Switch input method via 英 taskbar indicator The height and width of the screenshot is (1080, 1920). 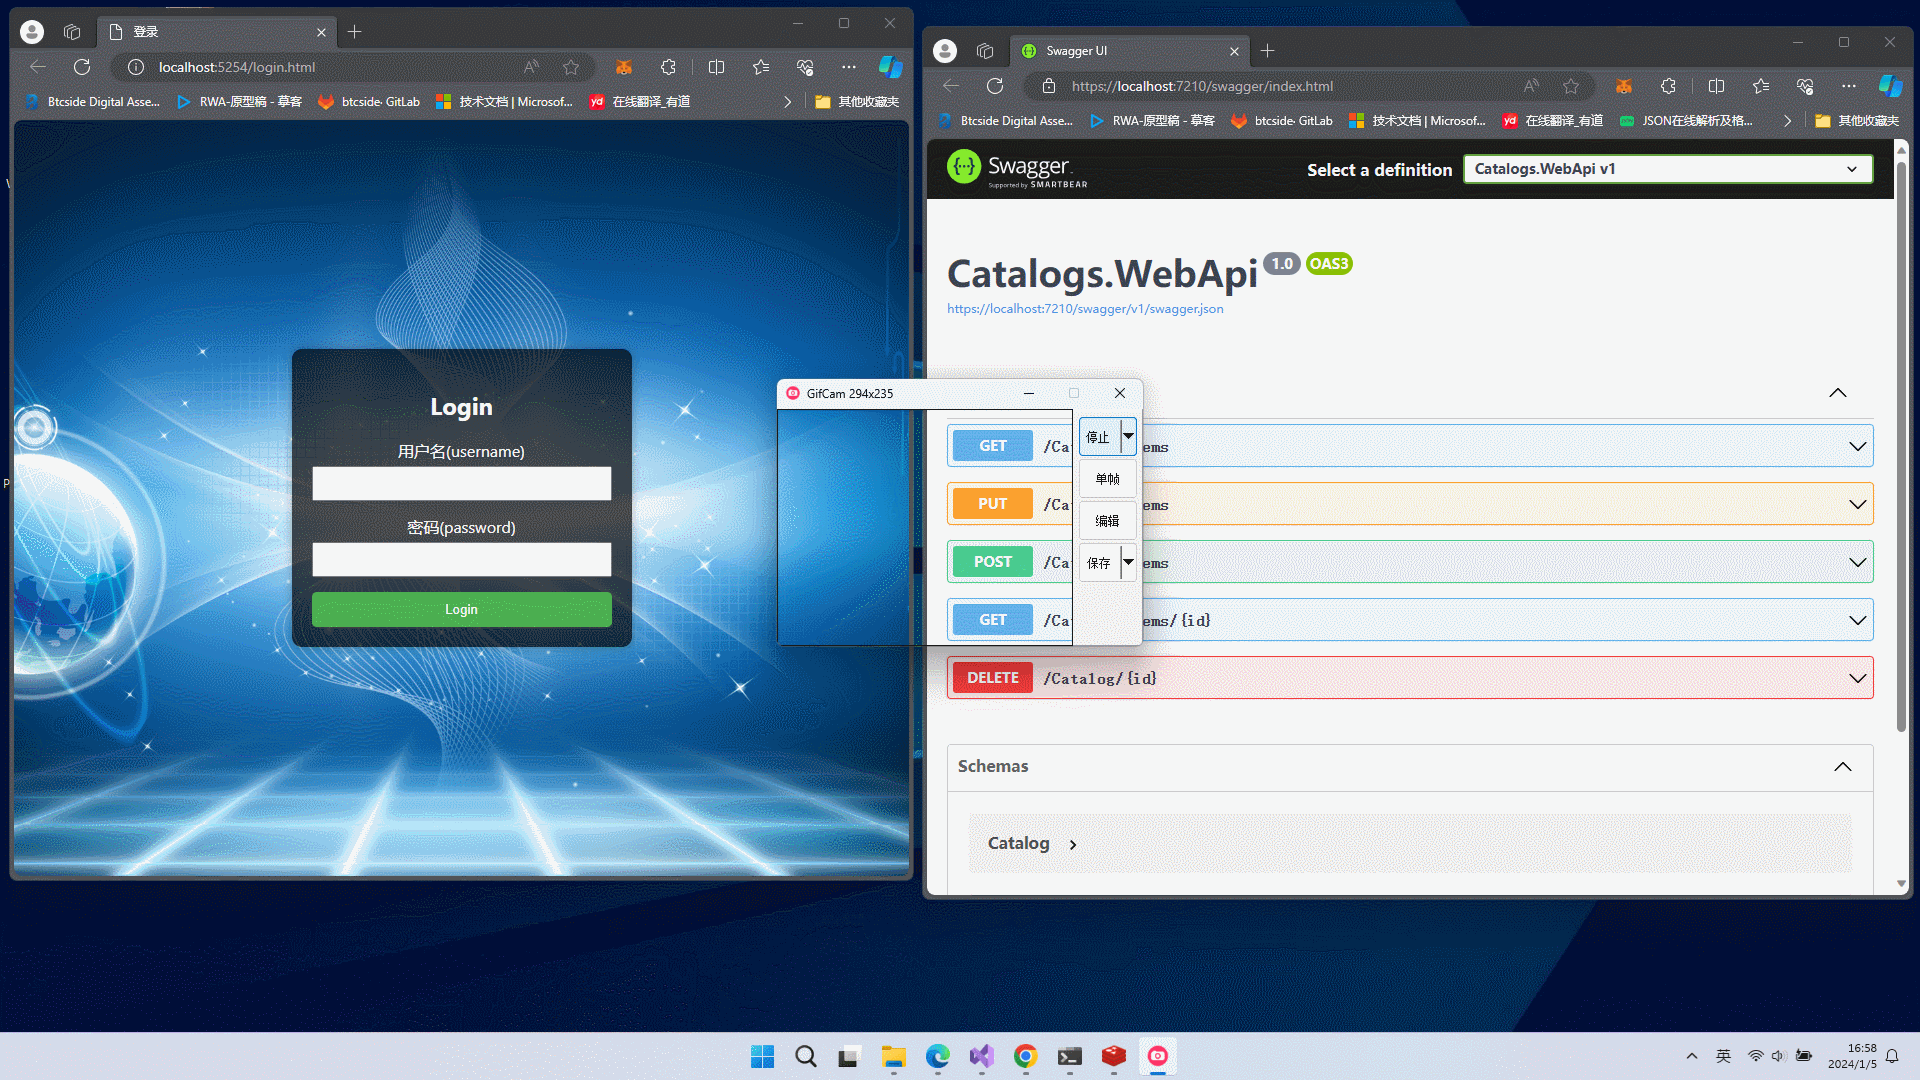1721,1055
